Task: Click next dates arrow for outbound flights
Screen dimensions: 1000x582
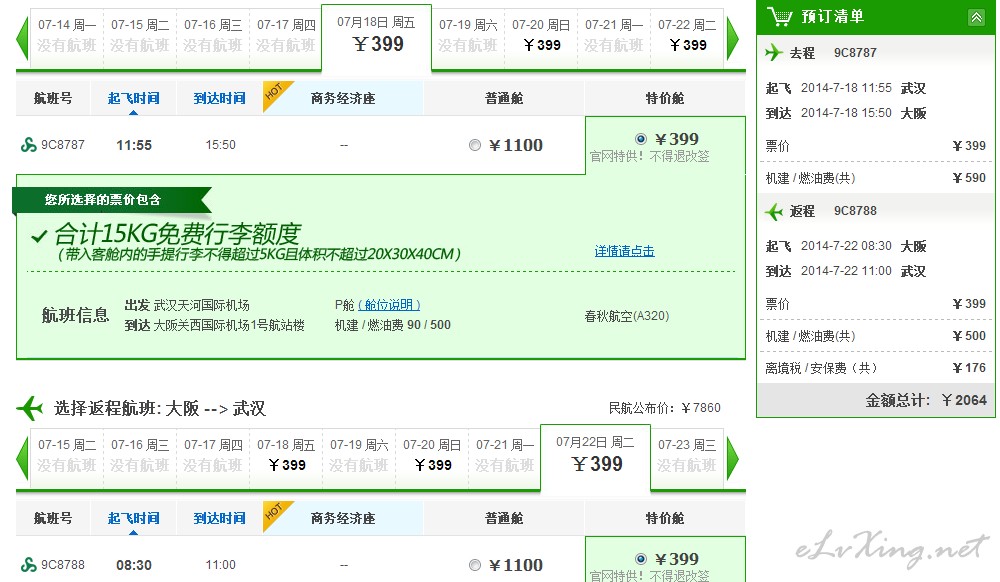Action: [x=733, y=38]
